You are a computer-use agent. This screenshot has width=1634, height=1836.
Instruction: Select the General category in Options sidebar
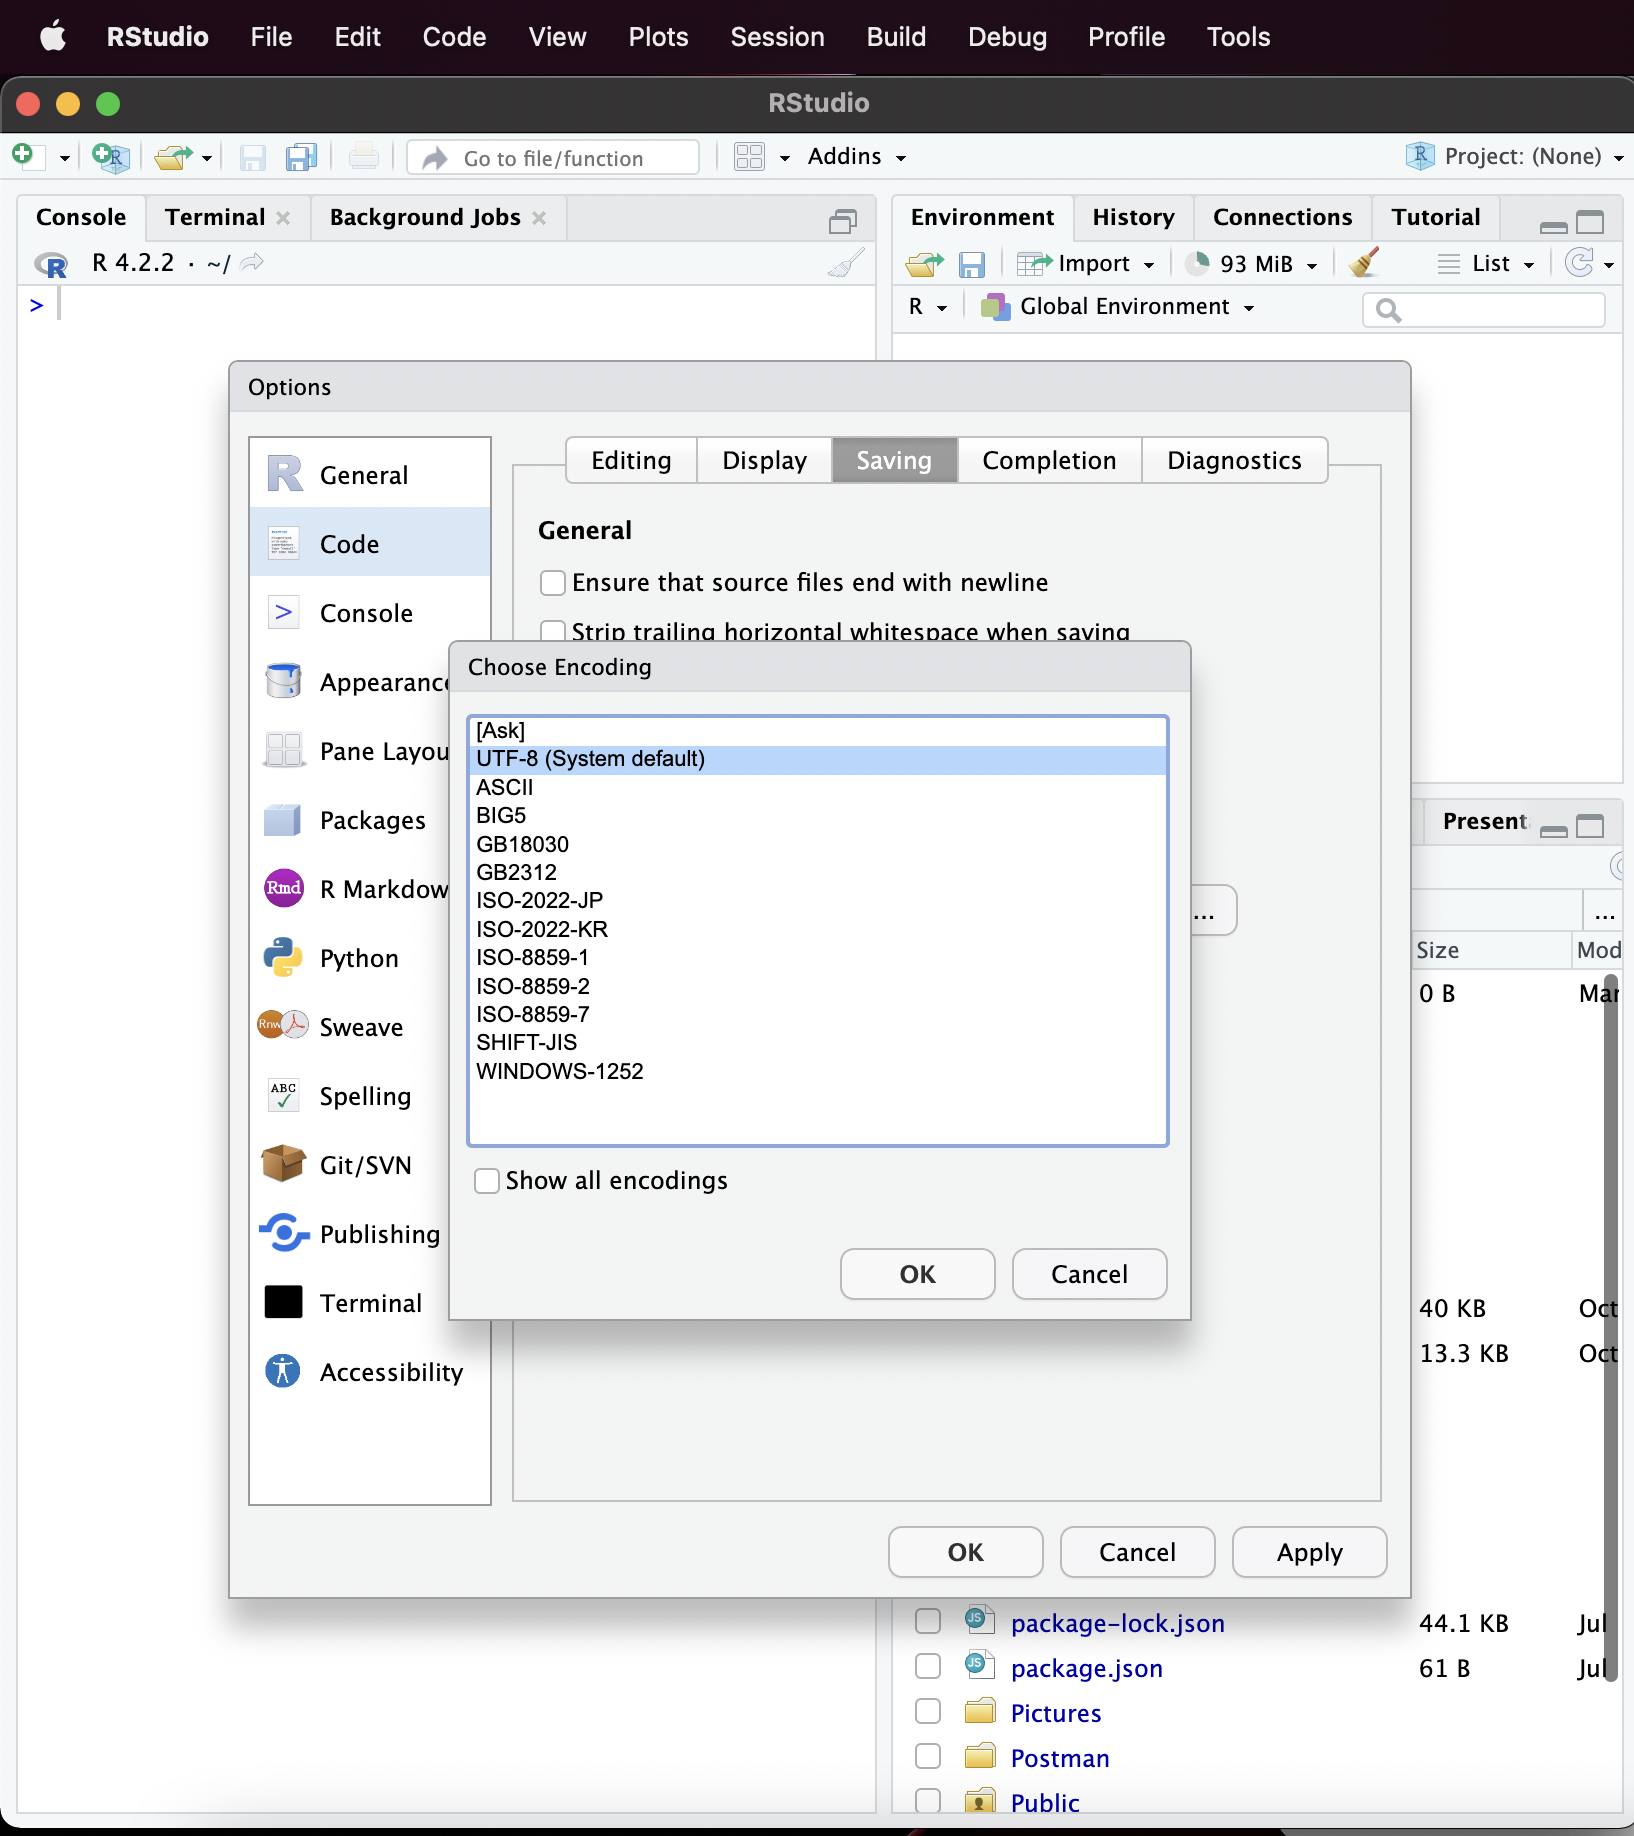[x=370, y=474]
